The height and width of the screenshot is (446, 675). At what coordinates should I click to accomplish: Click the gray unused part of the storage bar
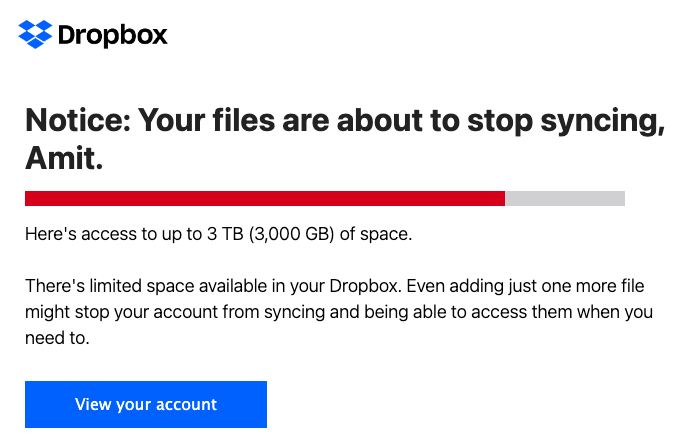coord(564,198)
